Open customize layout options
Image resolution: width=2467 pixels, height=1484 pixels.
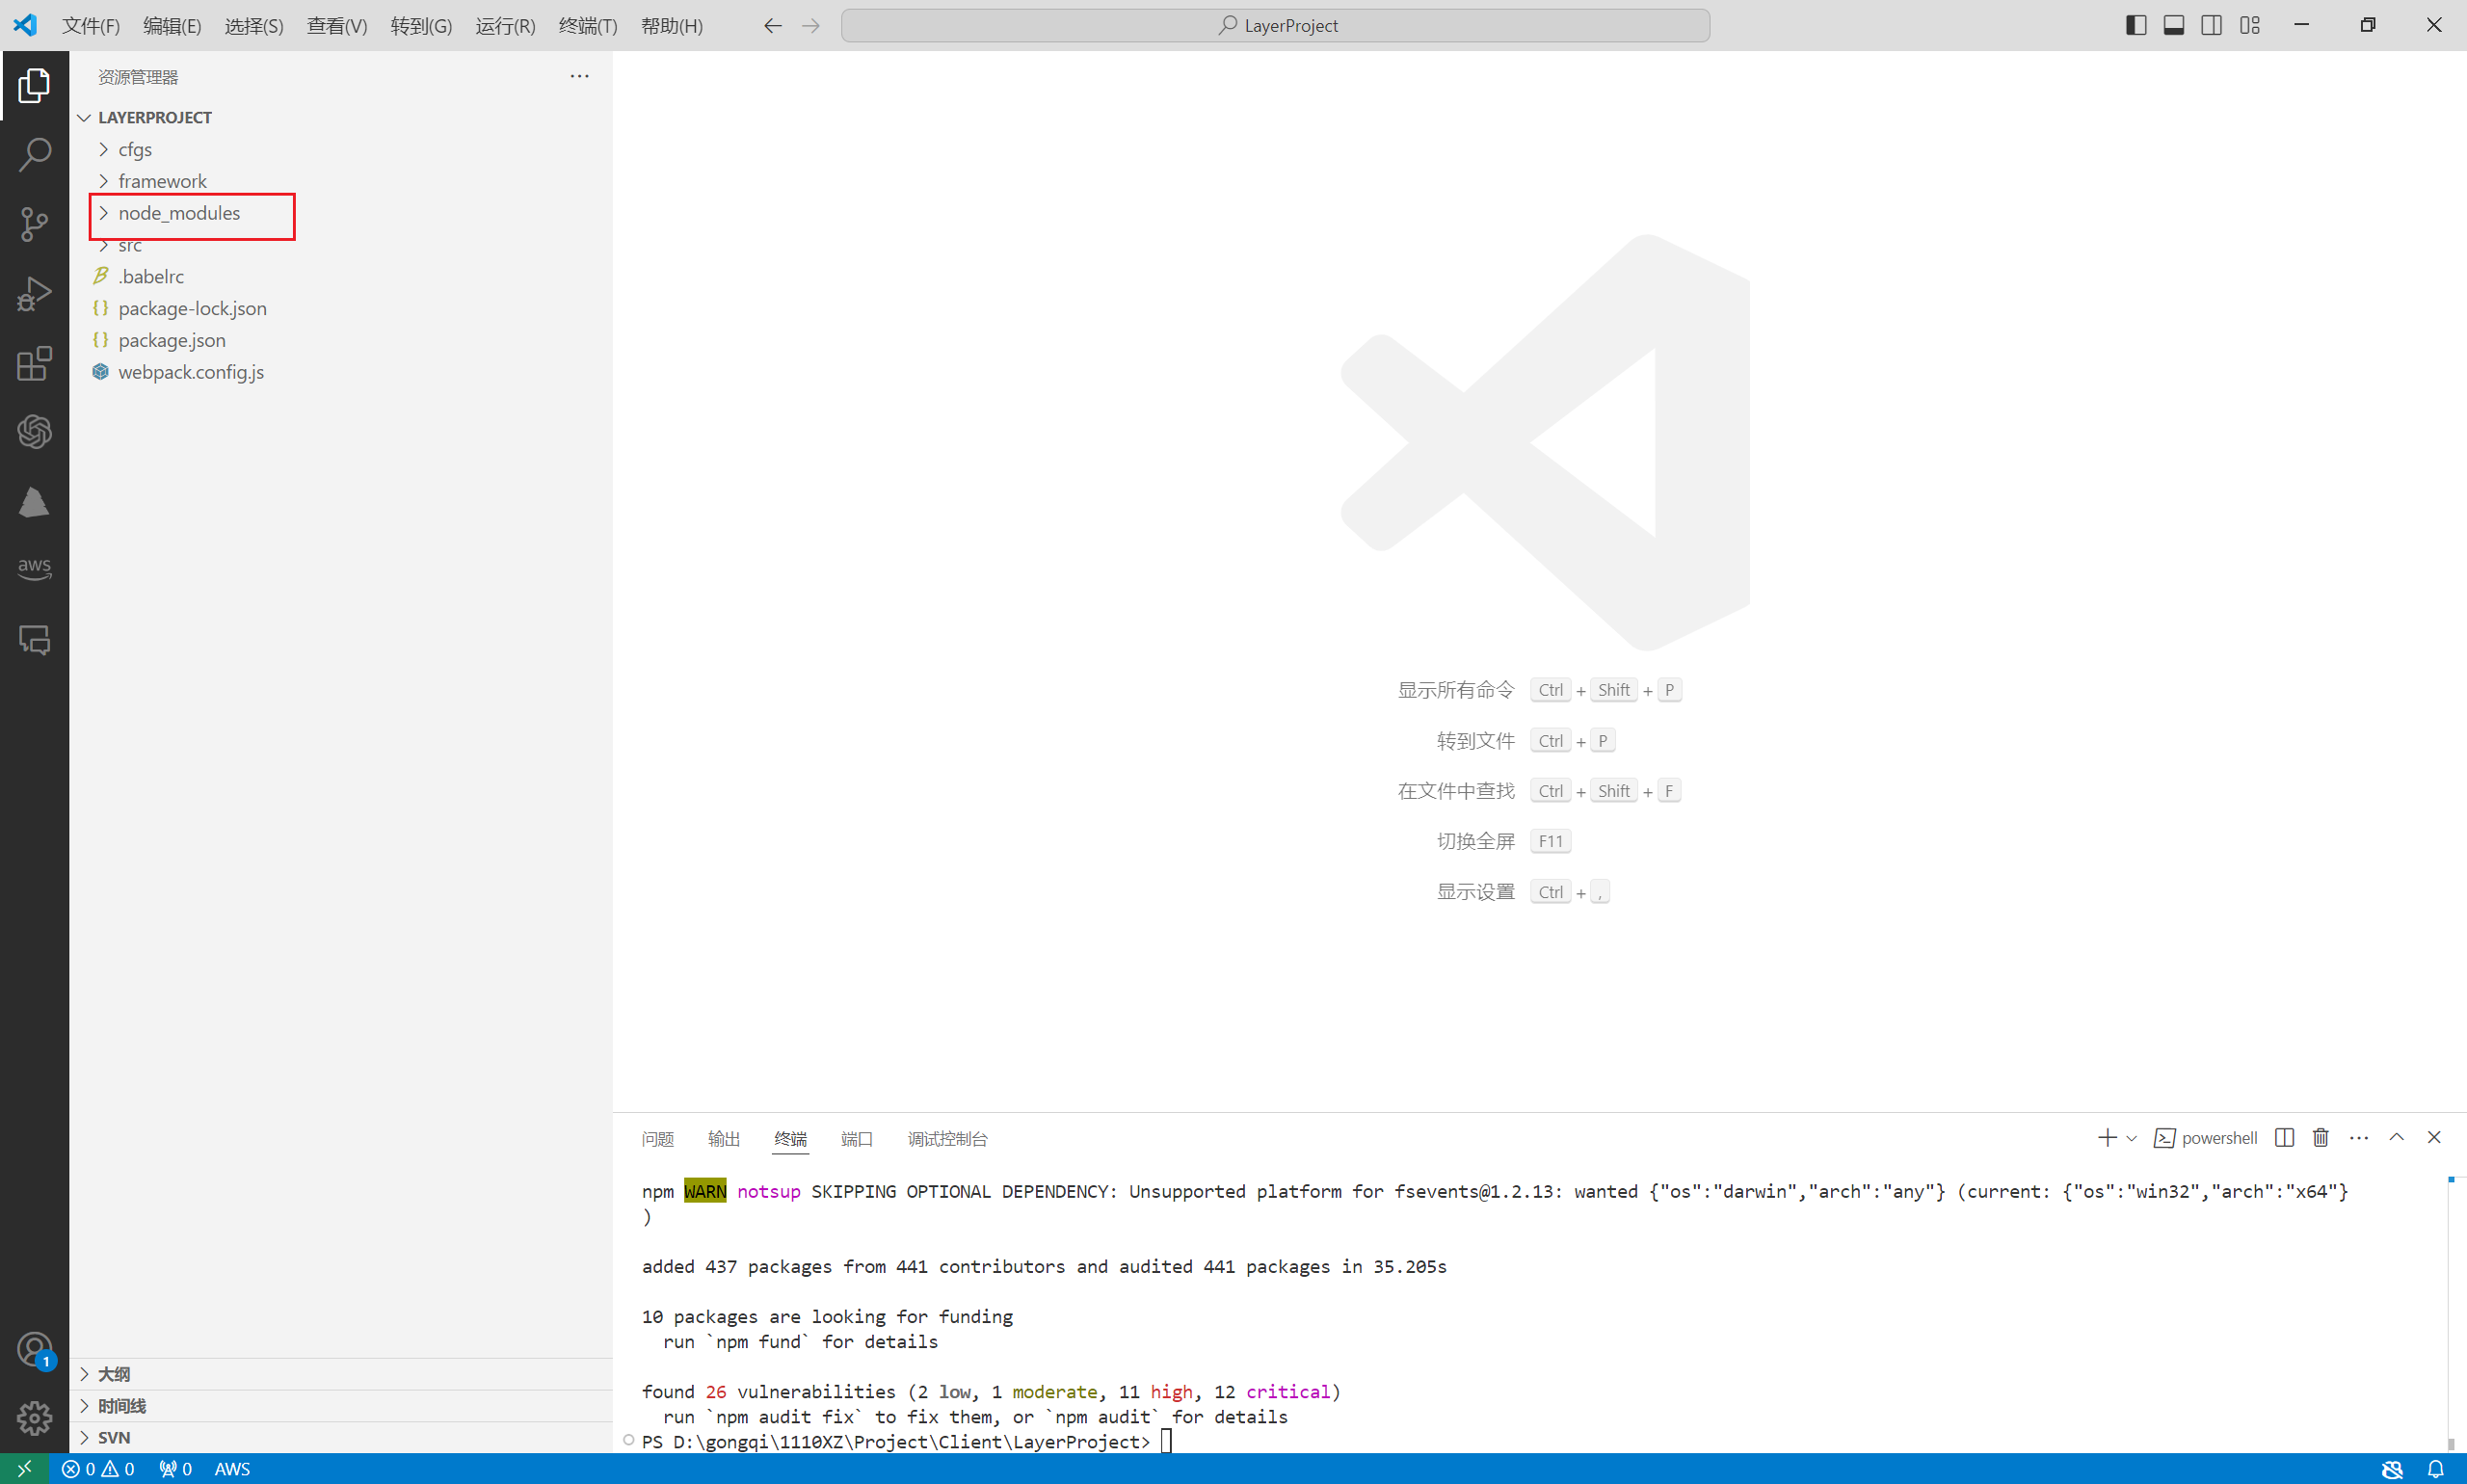[x=2250, y=25]
